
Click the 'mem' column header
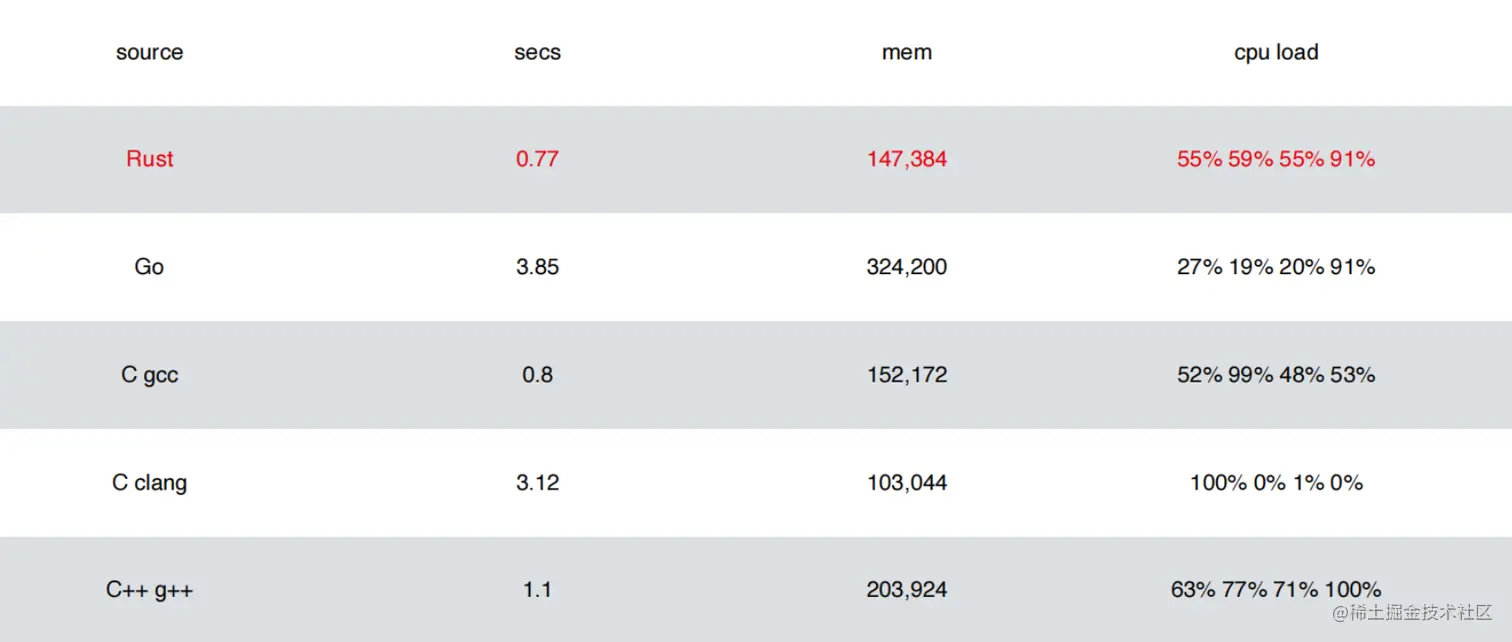coord(907,52)
